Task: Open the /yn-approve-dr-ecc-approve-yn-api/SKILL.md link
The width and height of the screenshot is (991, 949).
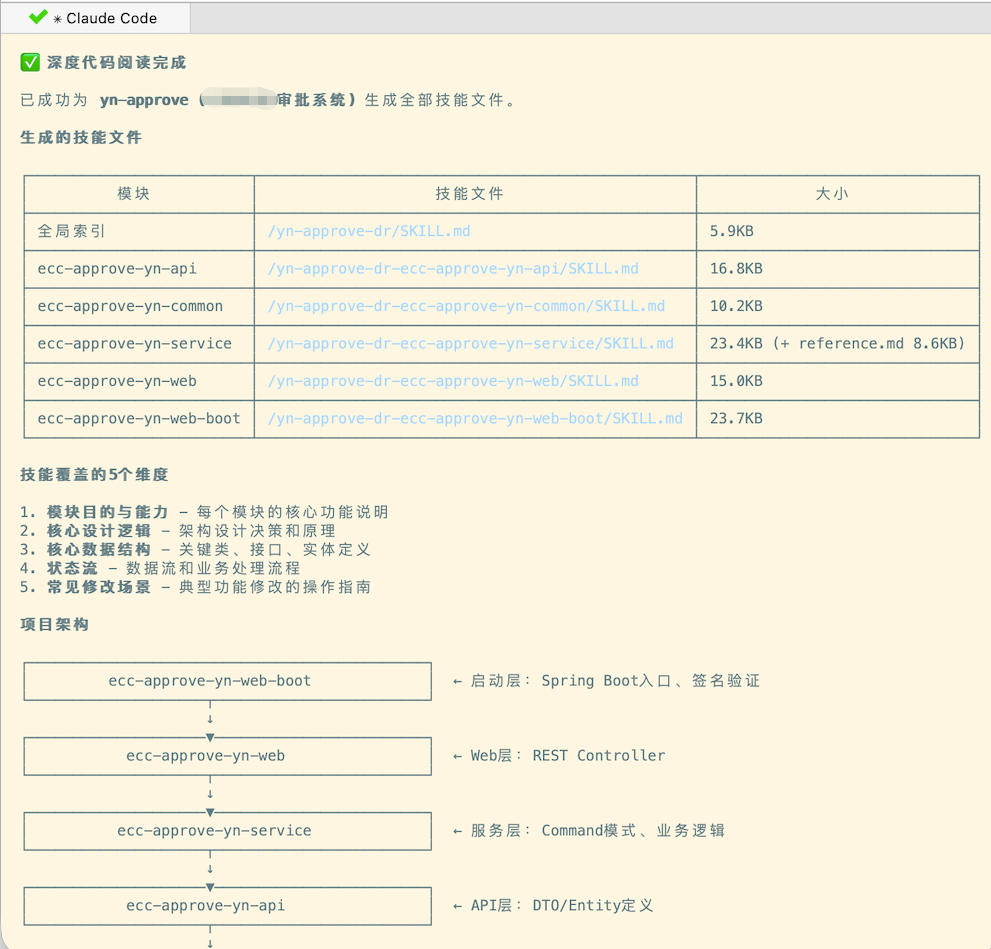Action: coord(453,269)
